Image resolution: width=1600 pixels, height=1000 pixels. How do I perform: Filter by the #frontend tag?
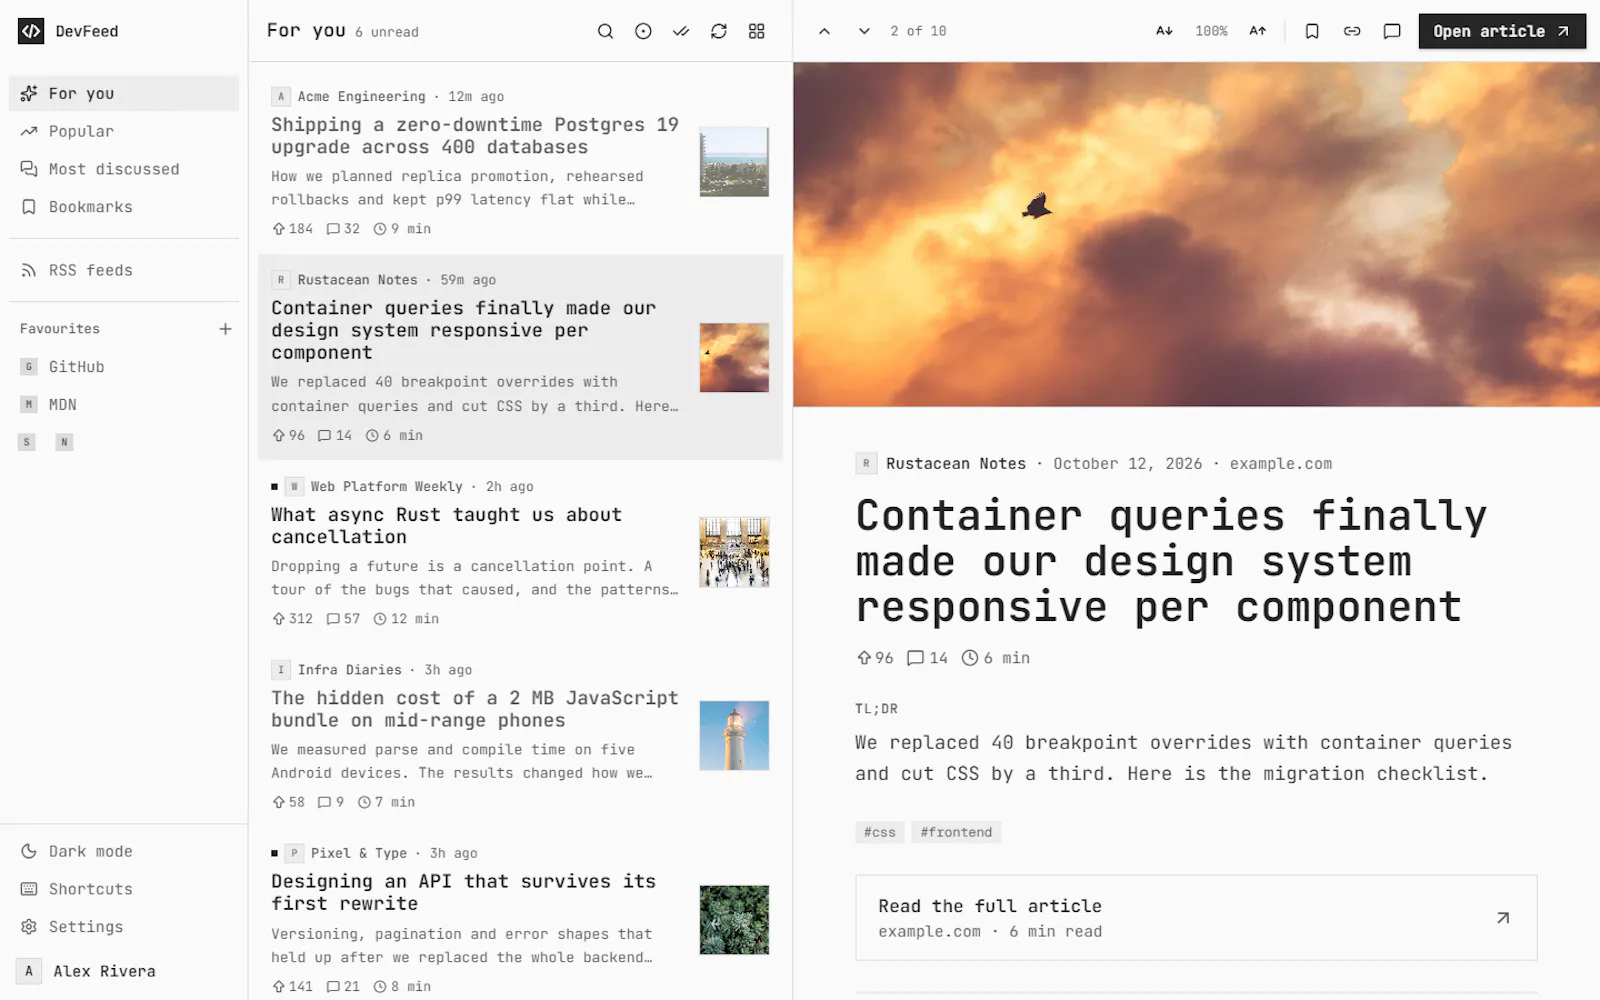(x=956, y=832)
